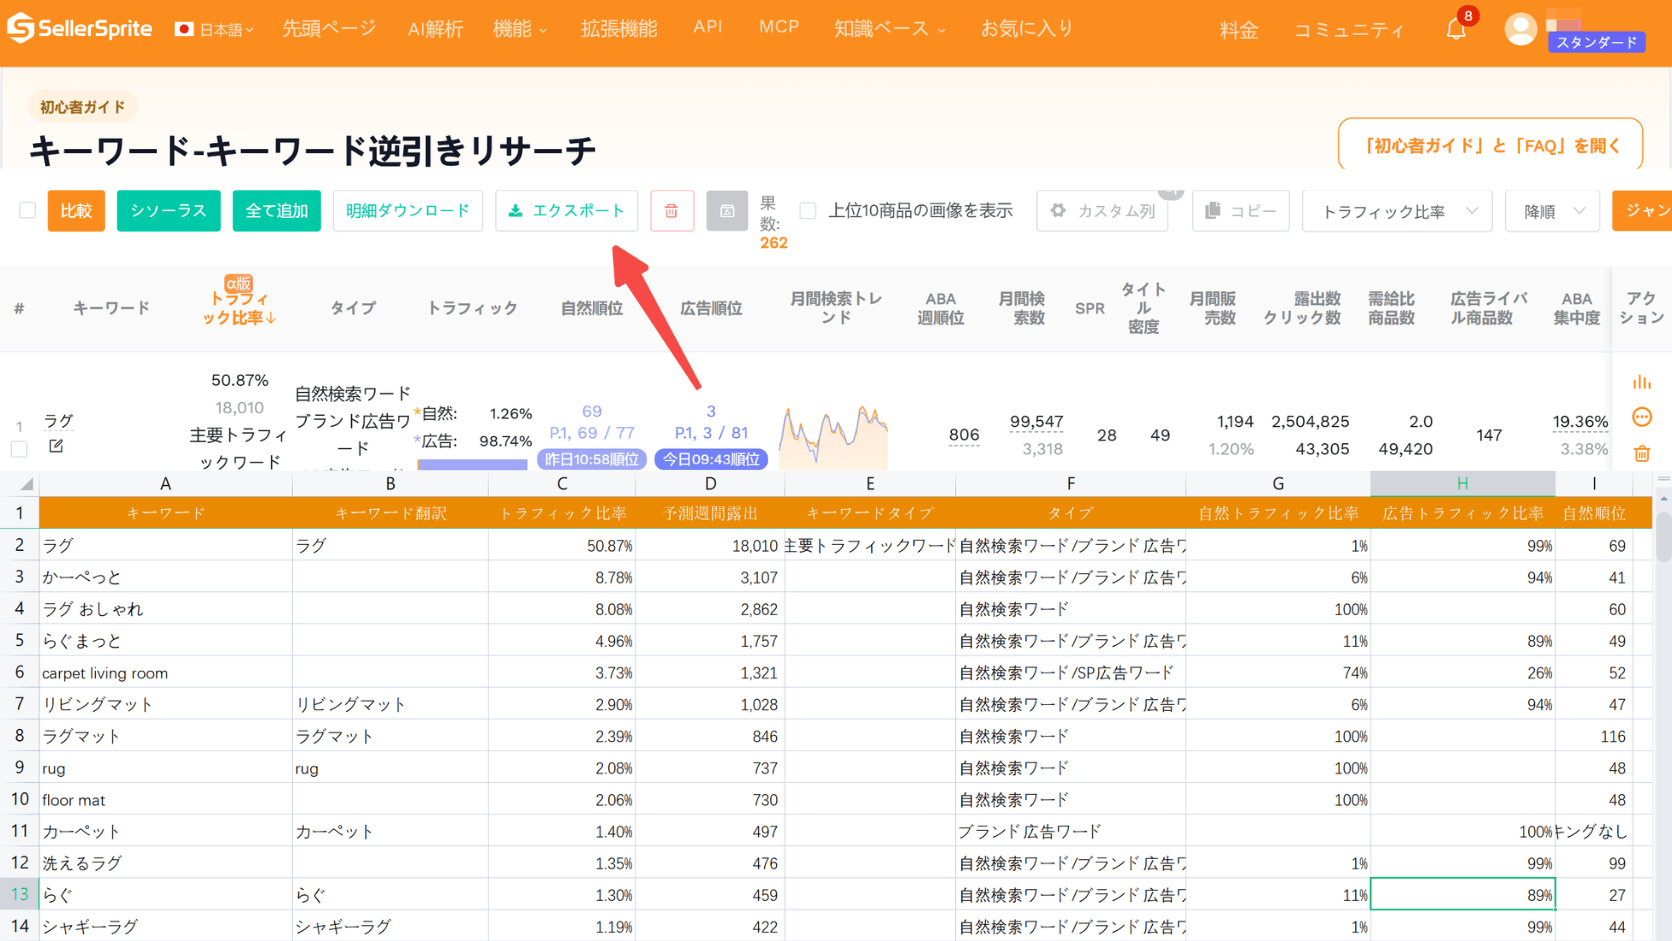Open AI解析 menu item
The height and width of the screenshot is (941, 1672).
point(435,29)
